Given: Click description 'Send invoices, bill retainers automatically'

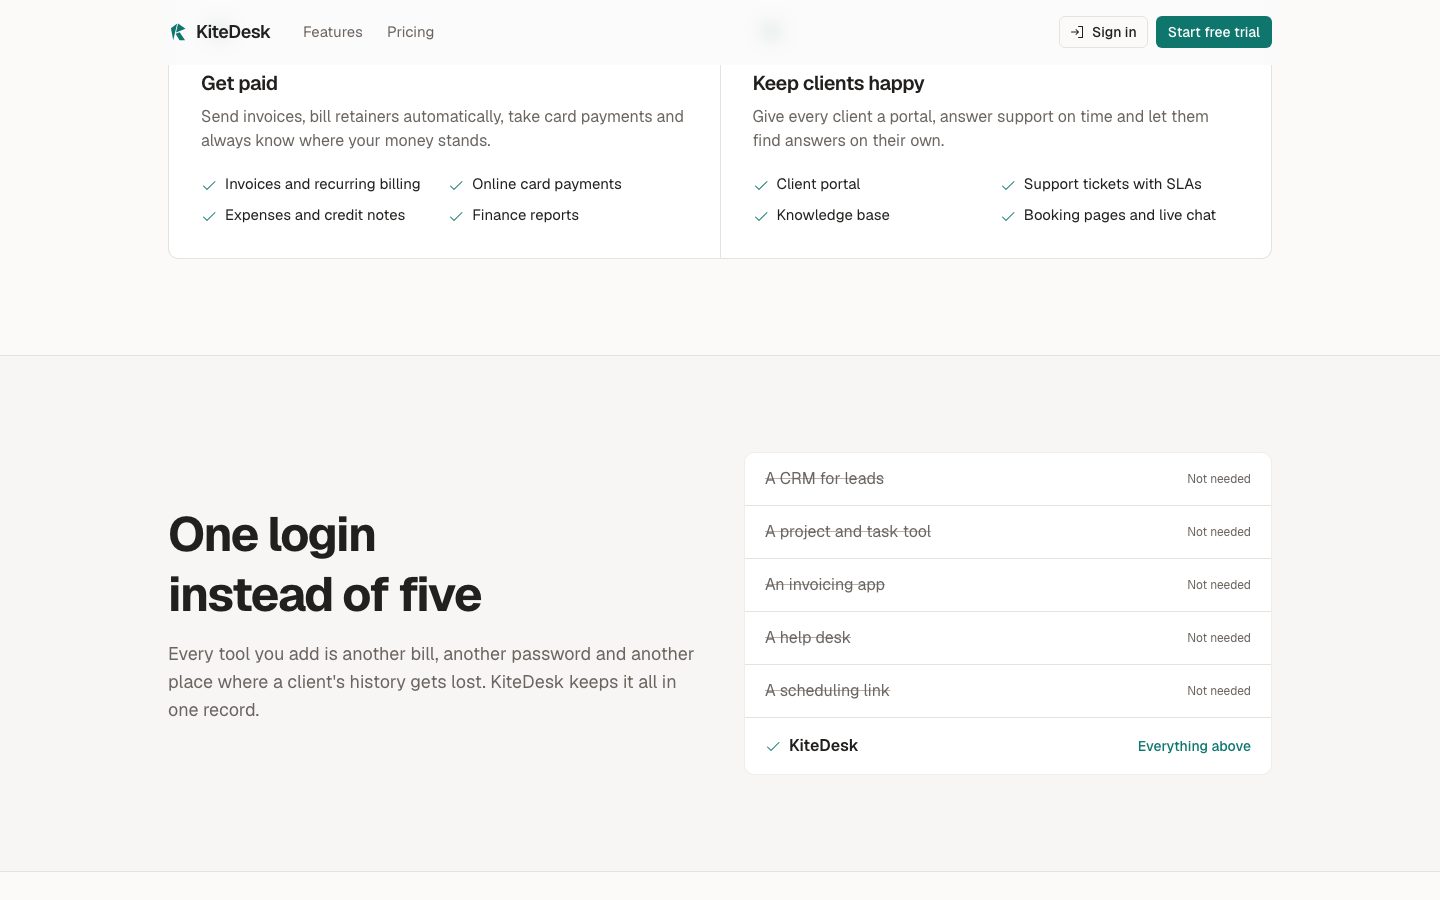Looking at the screenshot, I should point(442,128).
